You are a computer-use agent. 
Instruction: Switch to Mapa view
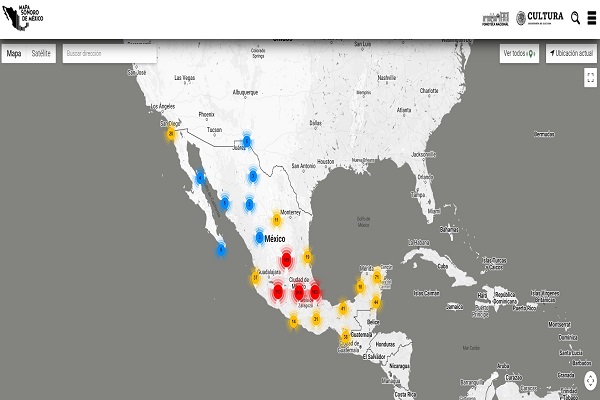tap(14, 53)
